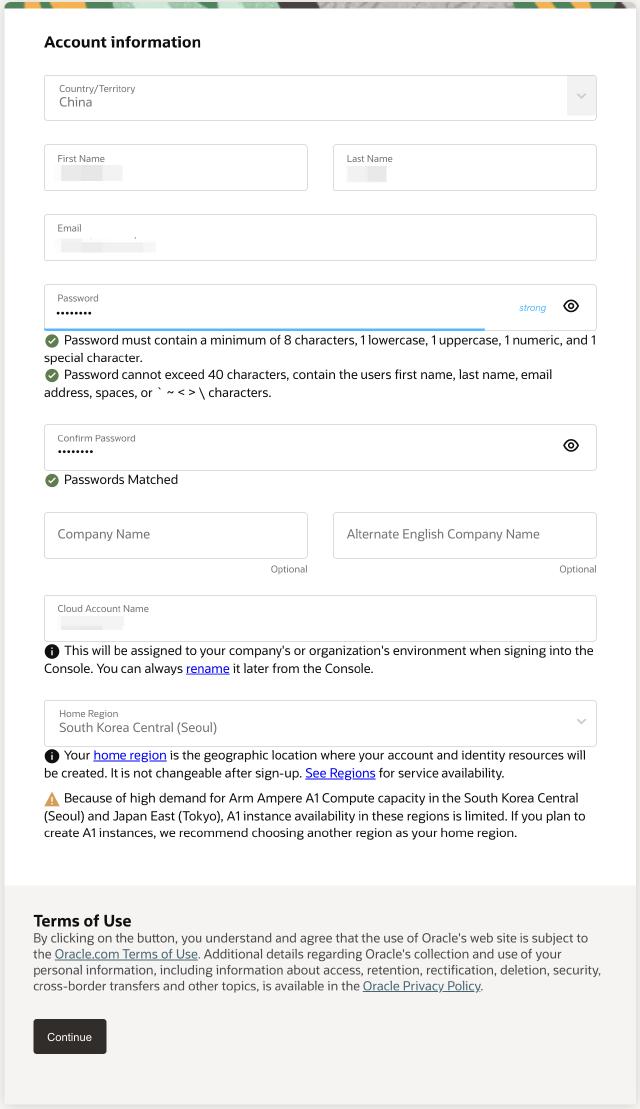640x1109 pixels.
Task: Reveal the Confirm Password text
Action: pos(571,446)
